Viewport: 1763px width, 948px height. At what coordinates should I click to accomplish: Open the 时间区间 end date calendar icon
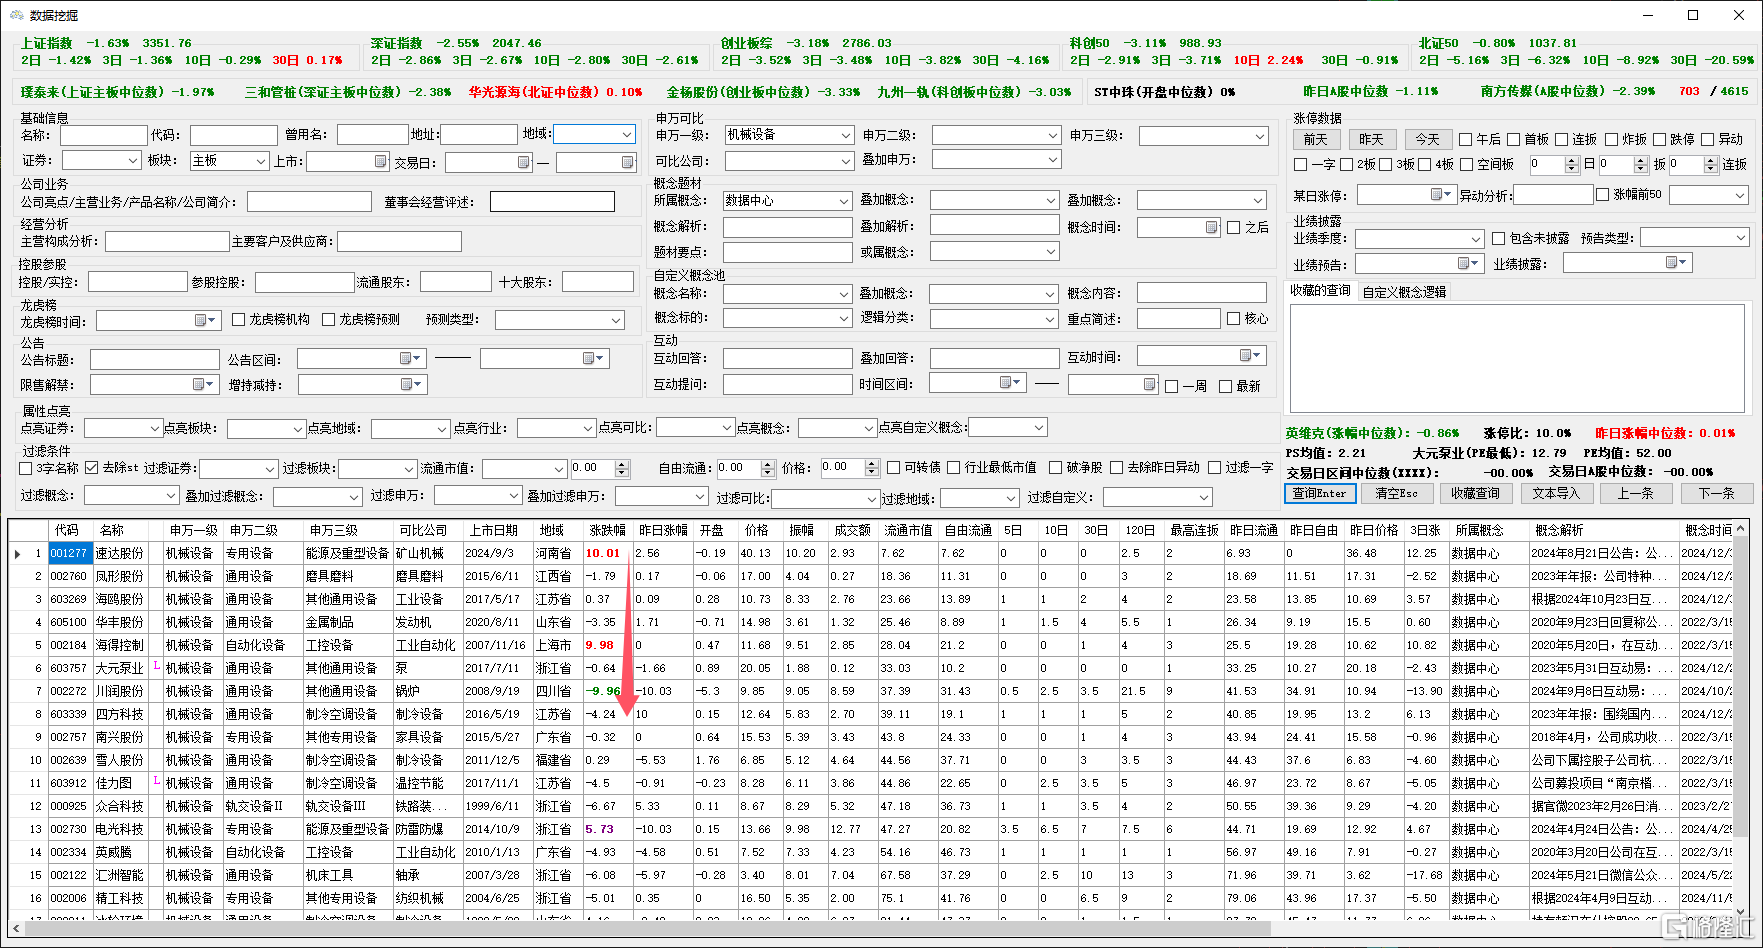tap(1149, 384)
